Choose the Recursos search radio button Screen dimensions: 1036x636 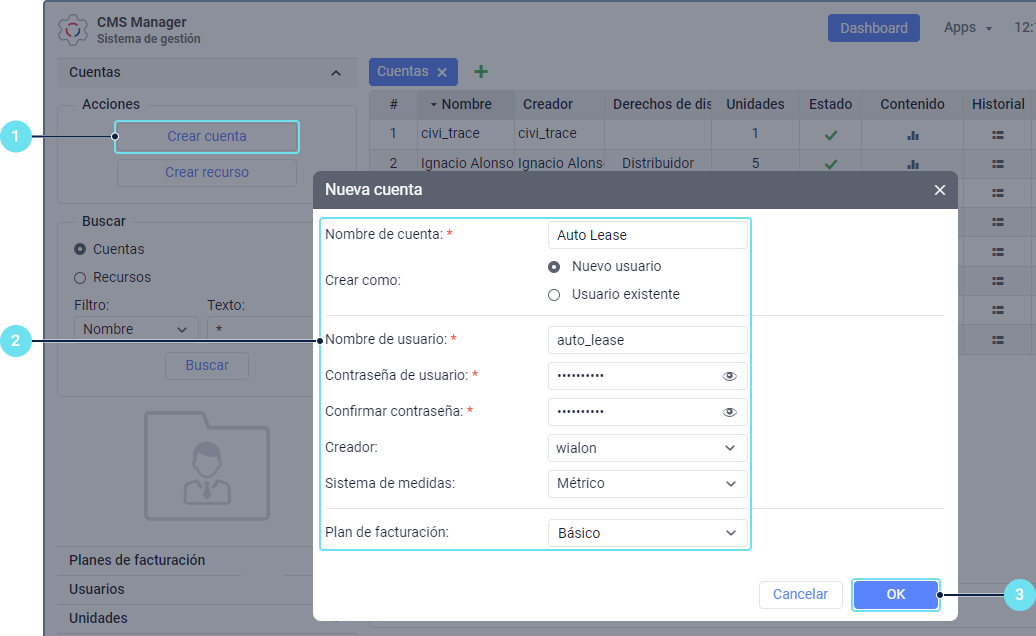[80, 277]
